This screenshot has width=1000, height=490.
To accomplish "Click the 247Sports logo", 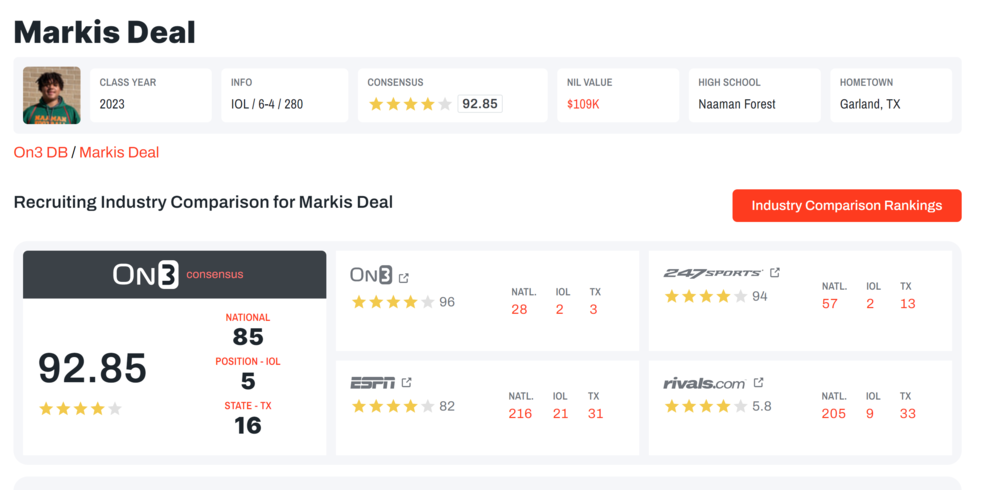I will tap(713, 273).
